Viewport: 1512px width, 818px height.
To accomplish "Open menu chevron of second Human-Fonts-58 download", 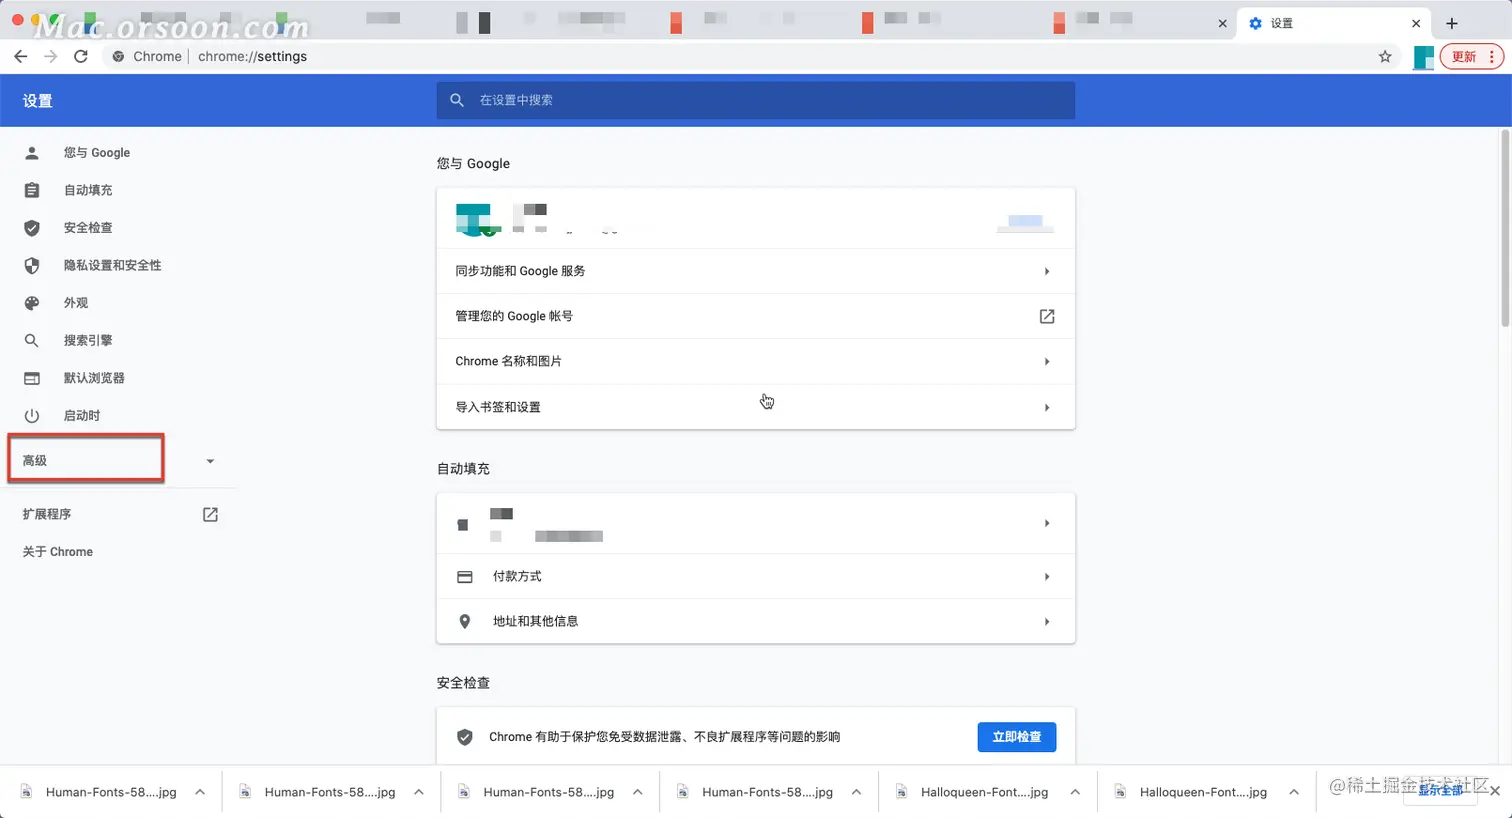I will click(419, 792).
